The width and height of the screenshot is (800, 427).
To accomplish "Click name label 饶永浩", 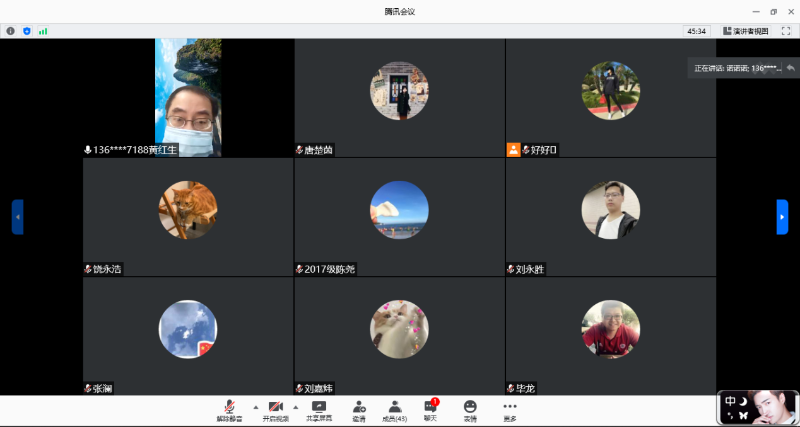I will tap(107, 269).
